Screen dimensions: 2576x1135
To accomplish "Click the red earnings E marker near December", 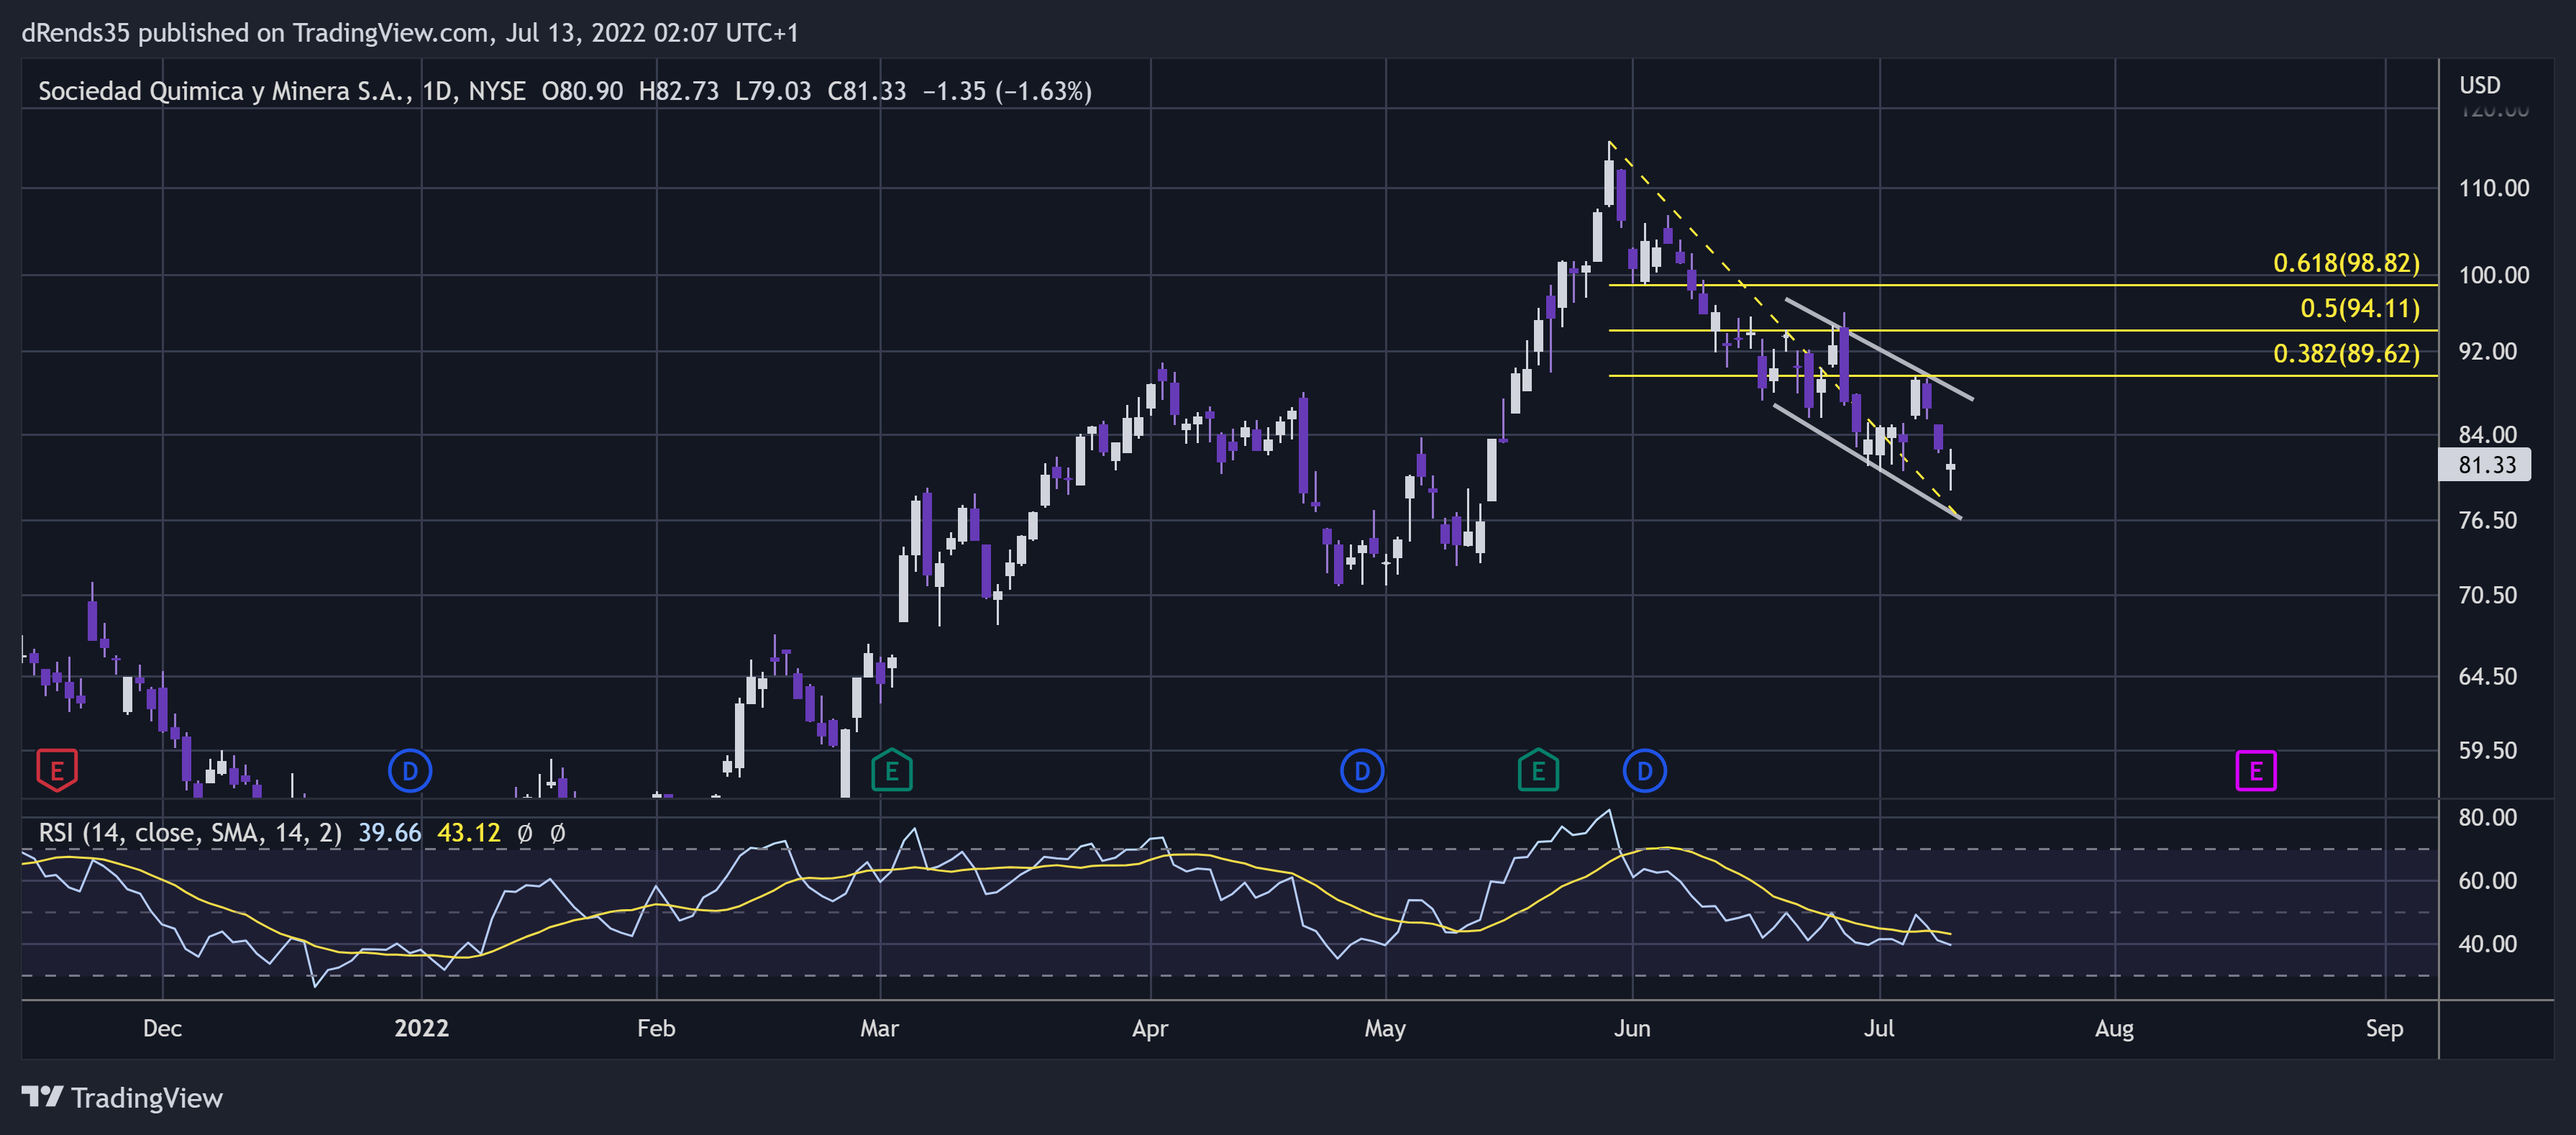I will [x=57, y=771].
